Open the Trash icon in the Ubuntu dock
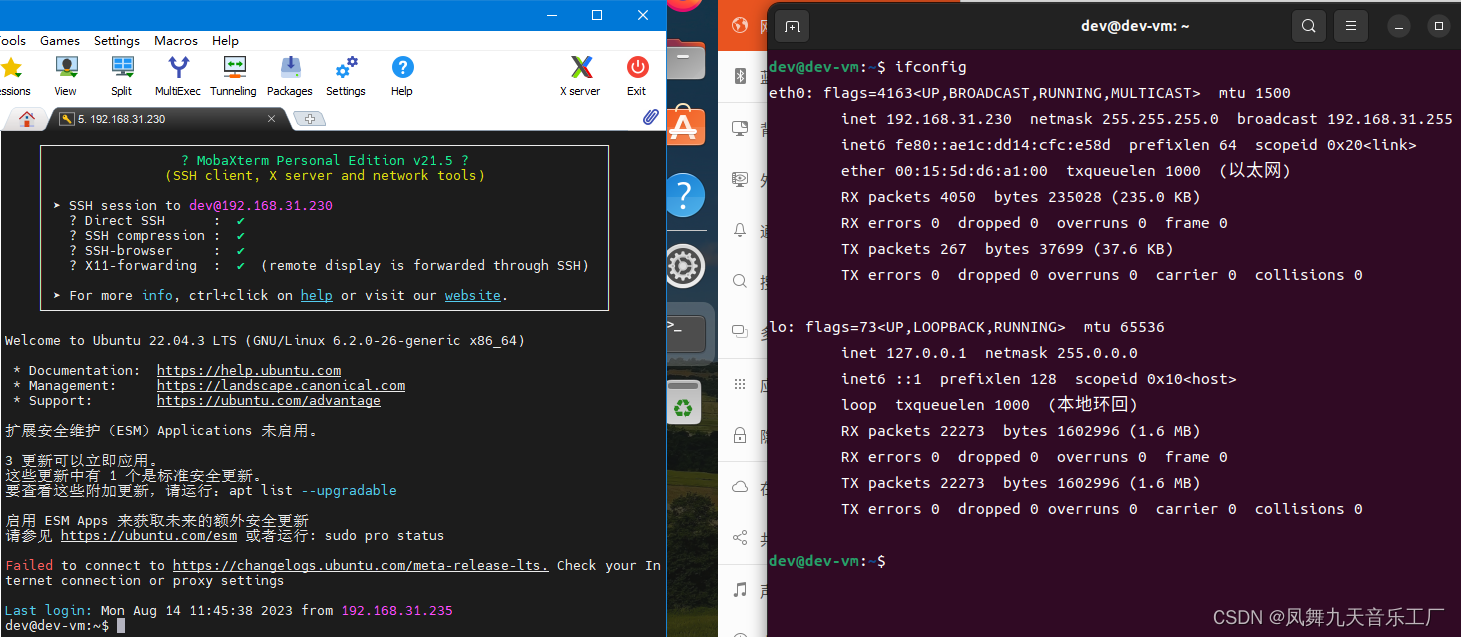Viewport: 1461px width, 637px height. click(x=683, y=401)
